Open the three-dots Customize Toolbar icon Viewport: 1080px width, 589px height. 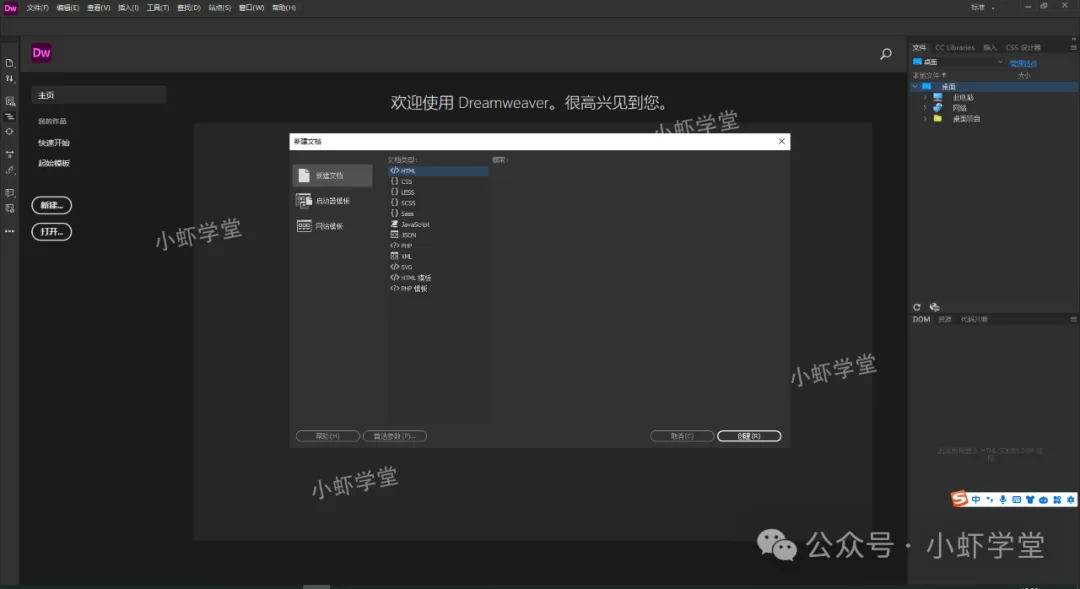point(10,231)
